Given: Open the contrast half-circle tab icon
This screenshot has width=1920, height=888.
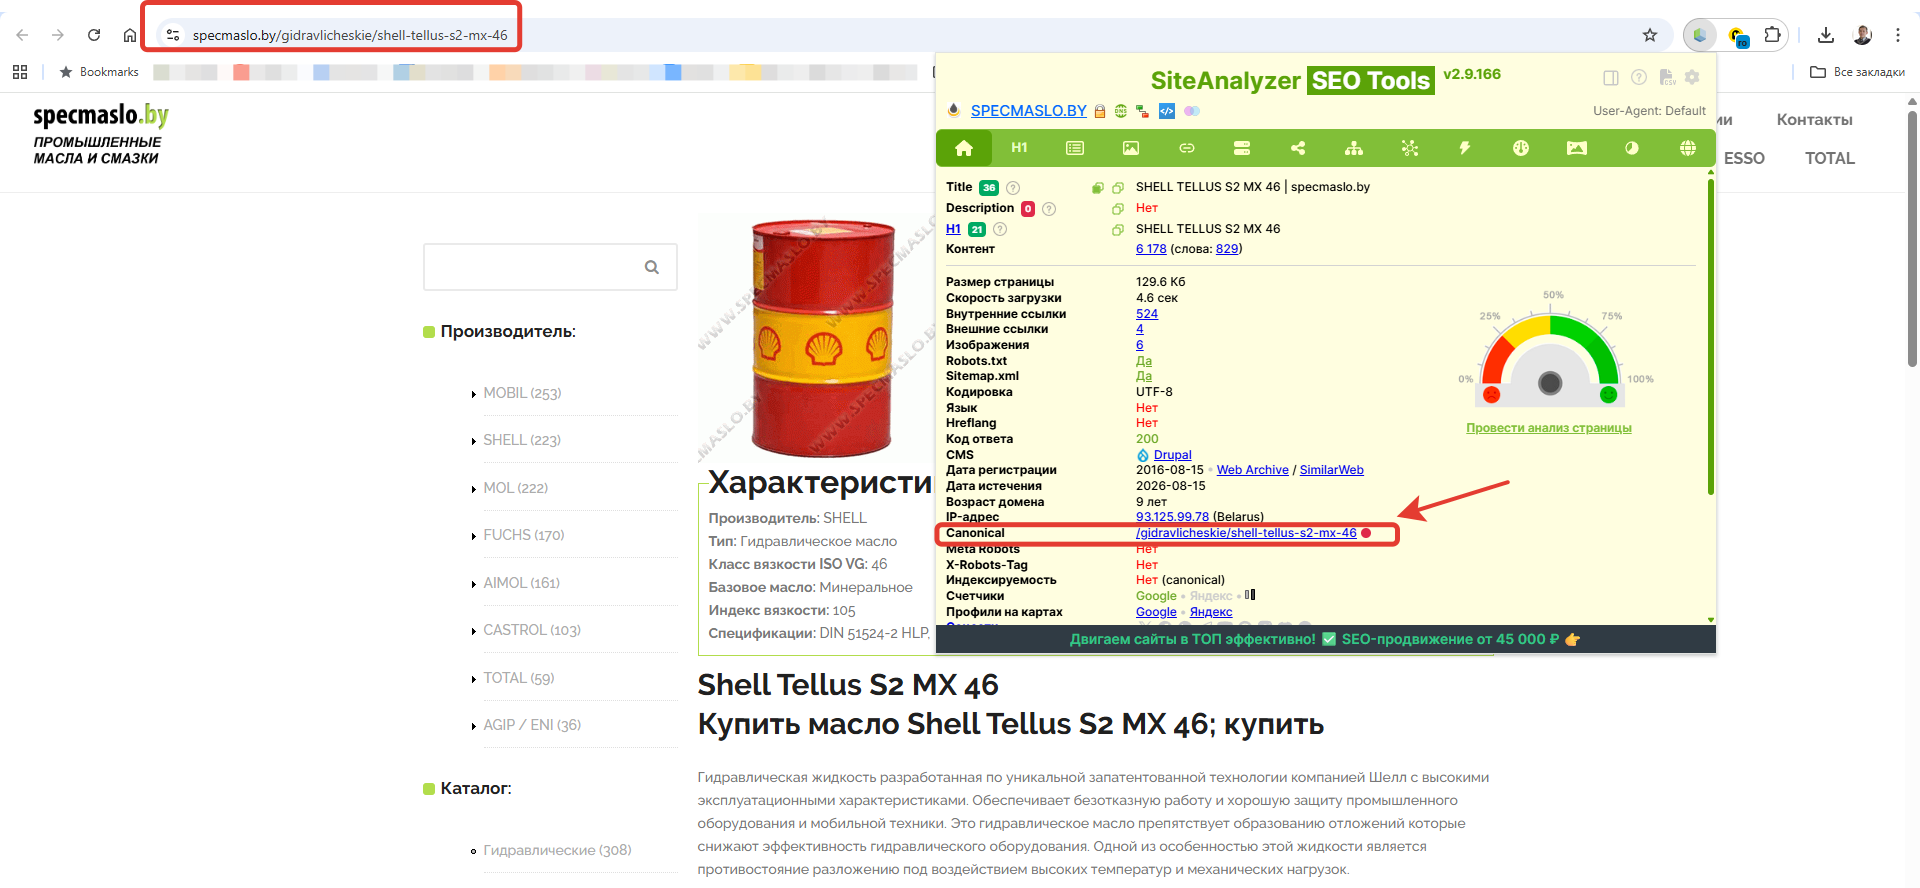Looking at the screenshot, I should tap(1632, 148).
